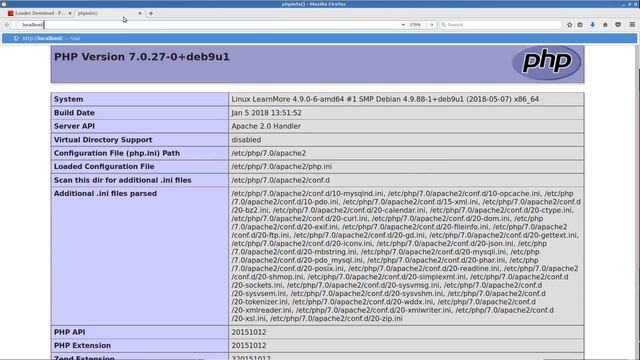Click the browser back arrow button

[7, 25]
